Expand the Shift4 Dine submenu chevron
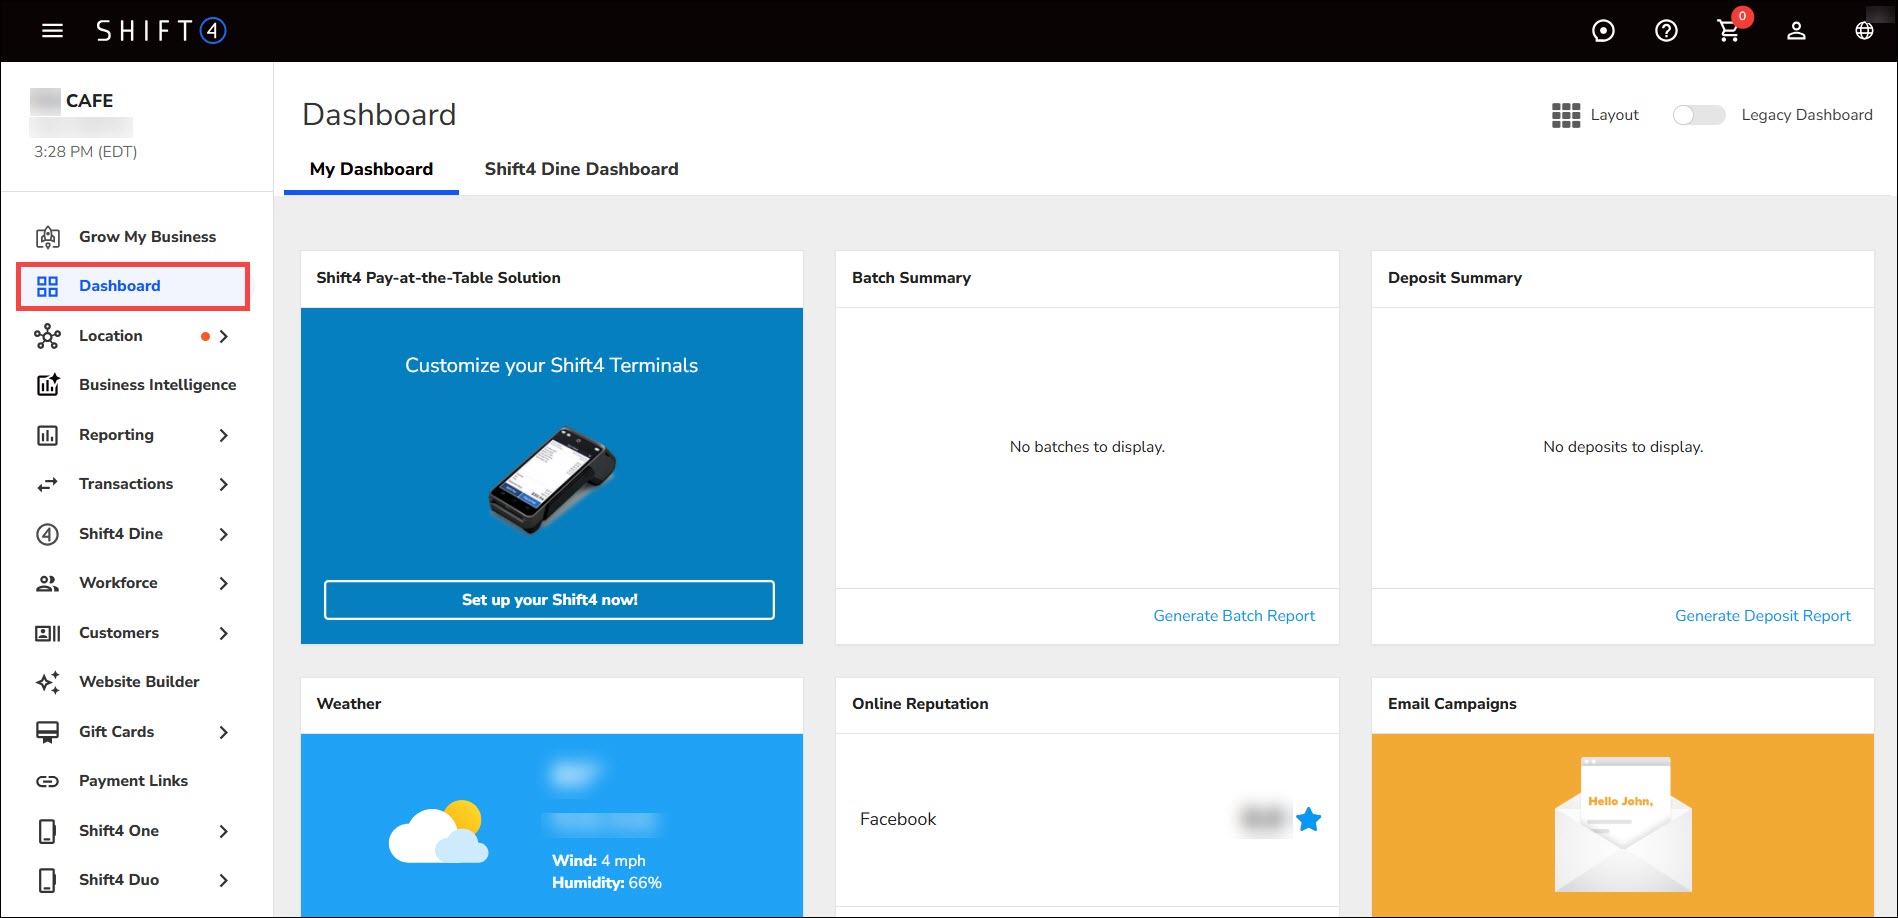This screenshot has height=918, width=1898. tap(224, 534)
